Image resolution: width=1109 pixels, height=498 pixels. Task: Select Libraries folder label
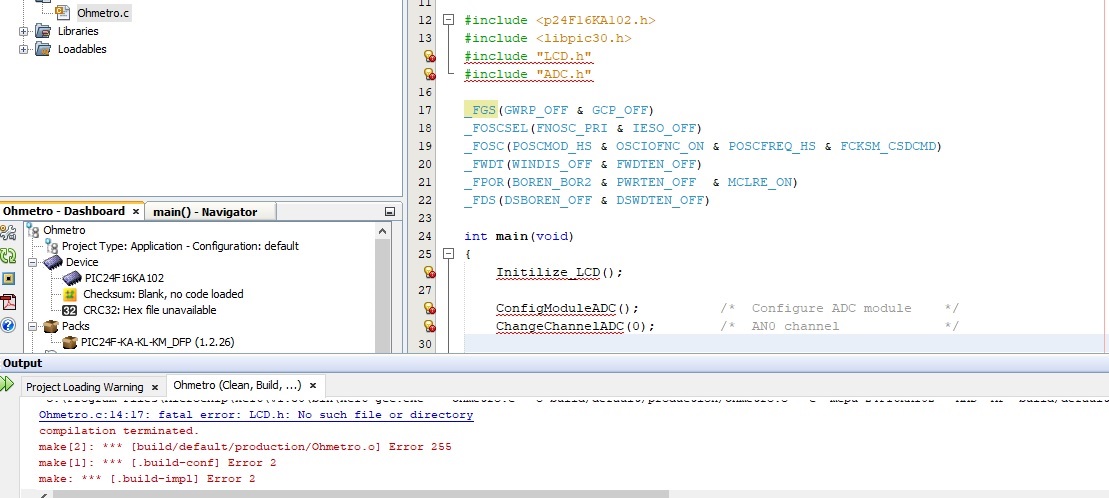coord(78,31)
